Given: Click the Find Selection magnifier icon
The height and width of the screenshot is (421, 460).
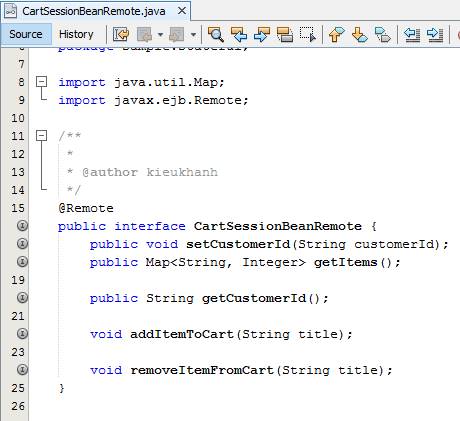Looking at the screenshot, I should point(216,34).
